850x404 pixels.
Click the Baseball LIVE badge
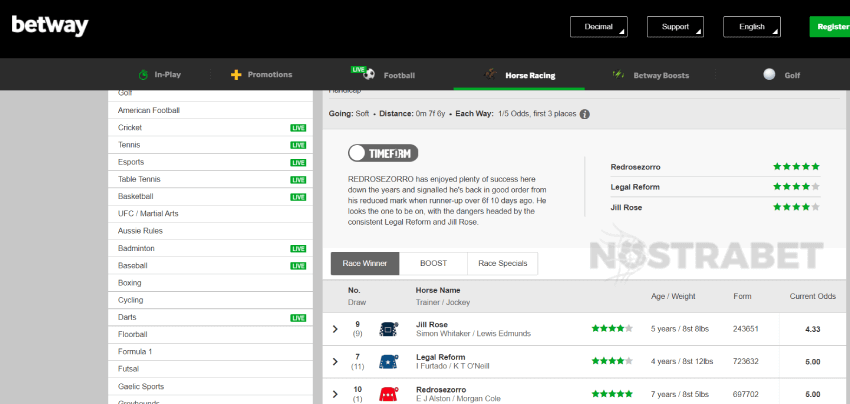click(298, 266)
